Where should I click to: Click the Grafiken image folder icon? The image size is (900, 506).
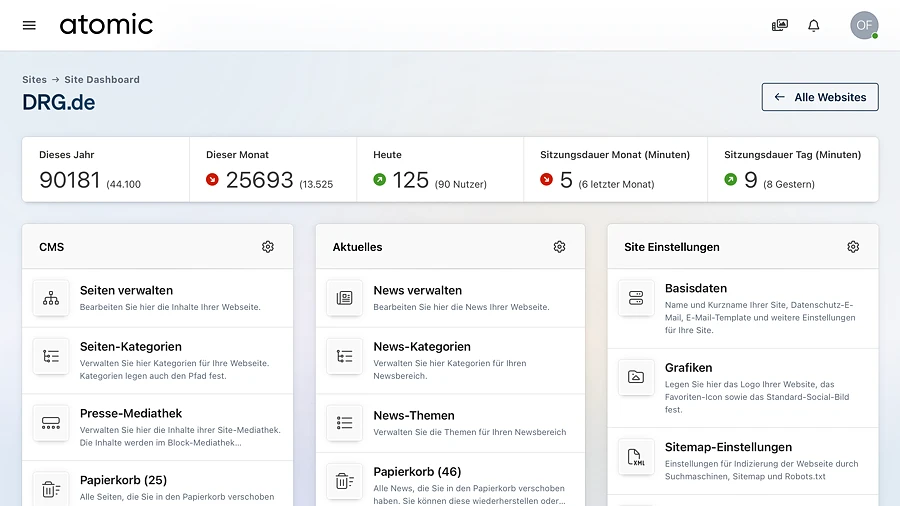coord(636,377)
